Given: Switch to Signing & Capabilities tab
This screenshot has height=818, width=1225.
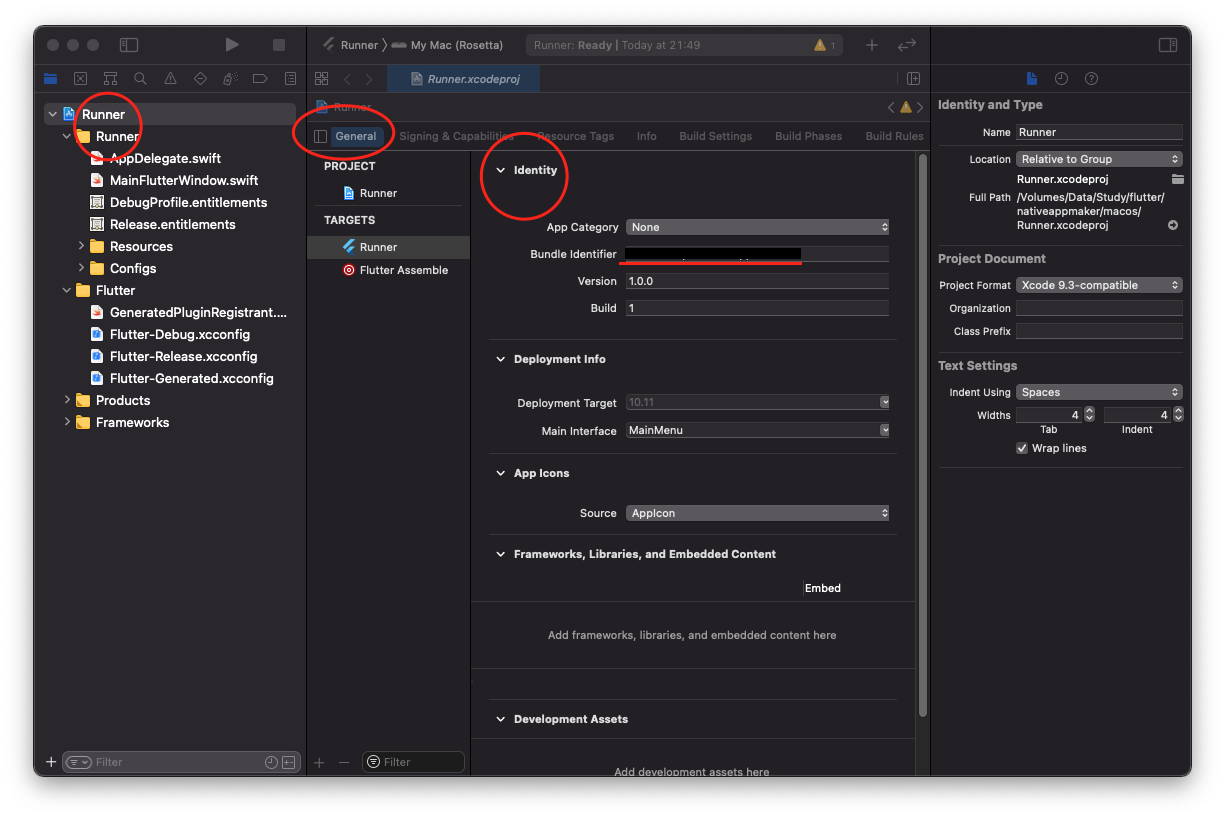Looking at the screenshot, I should (457, 136).
